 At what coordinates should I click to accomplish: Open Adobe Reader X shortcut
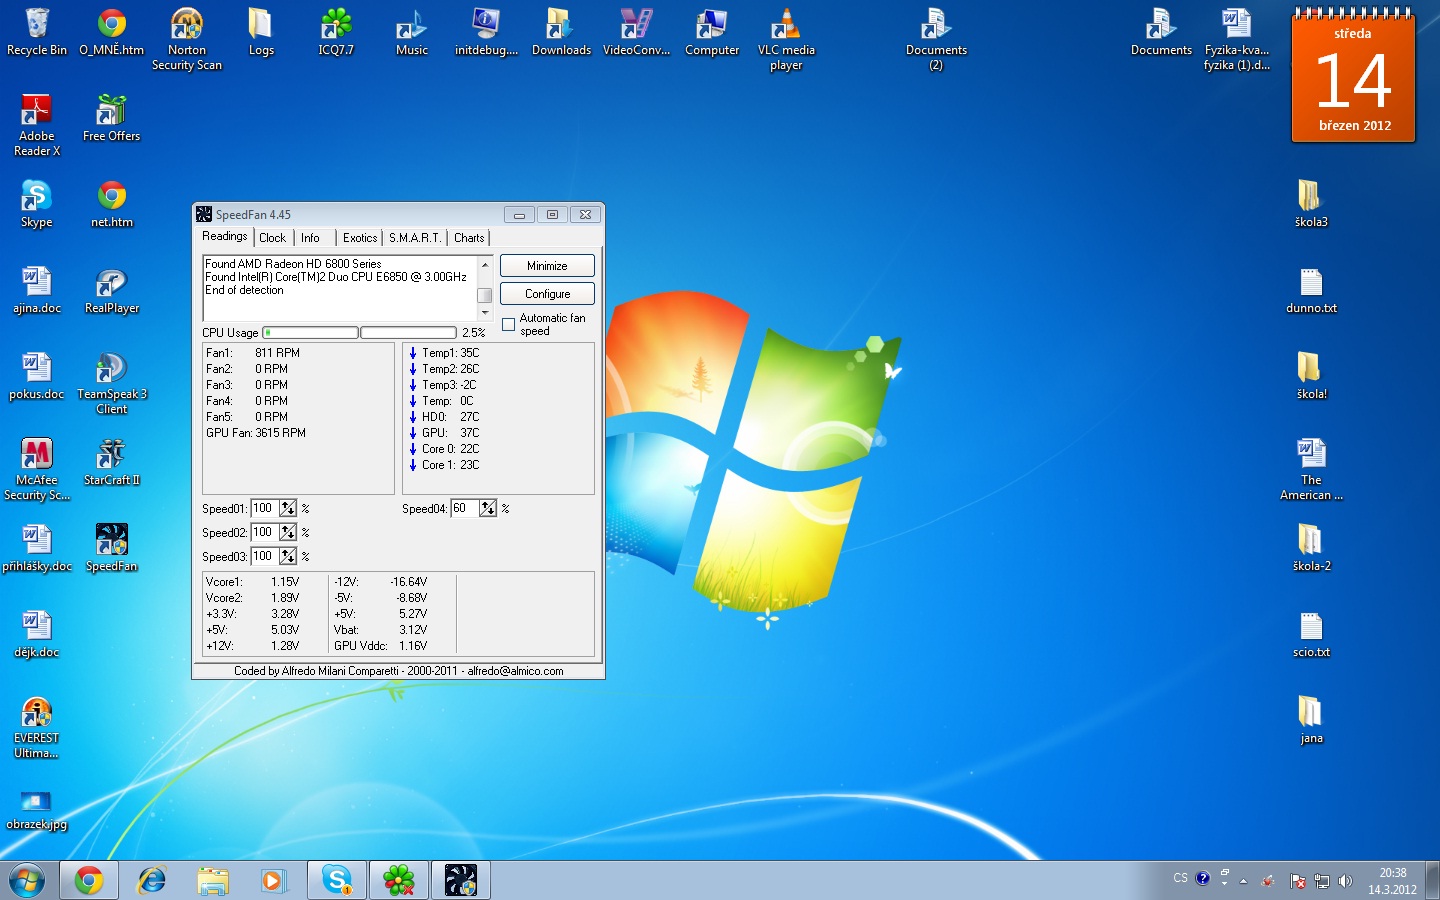(x=37, y=125)
